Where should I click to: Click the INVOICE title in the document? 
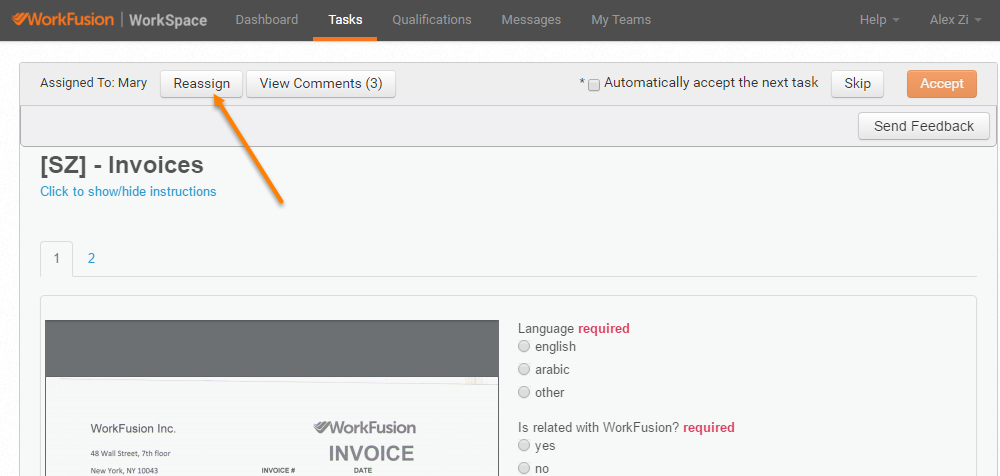(x=371, y=454)
